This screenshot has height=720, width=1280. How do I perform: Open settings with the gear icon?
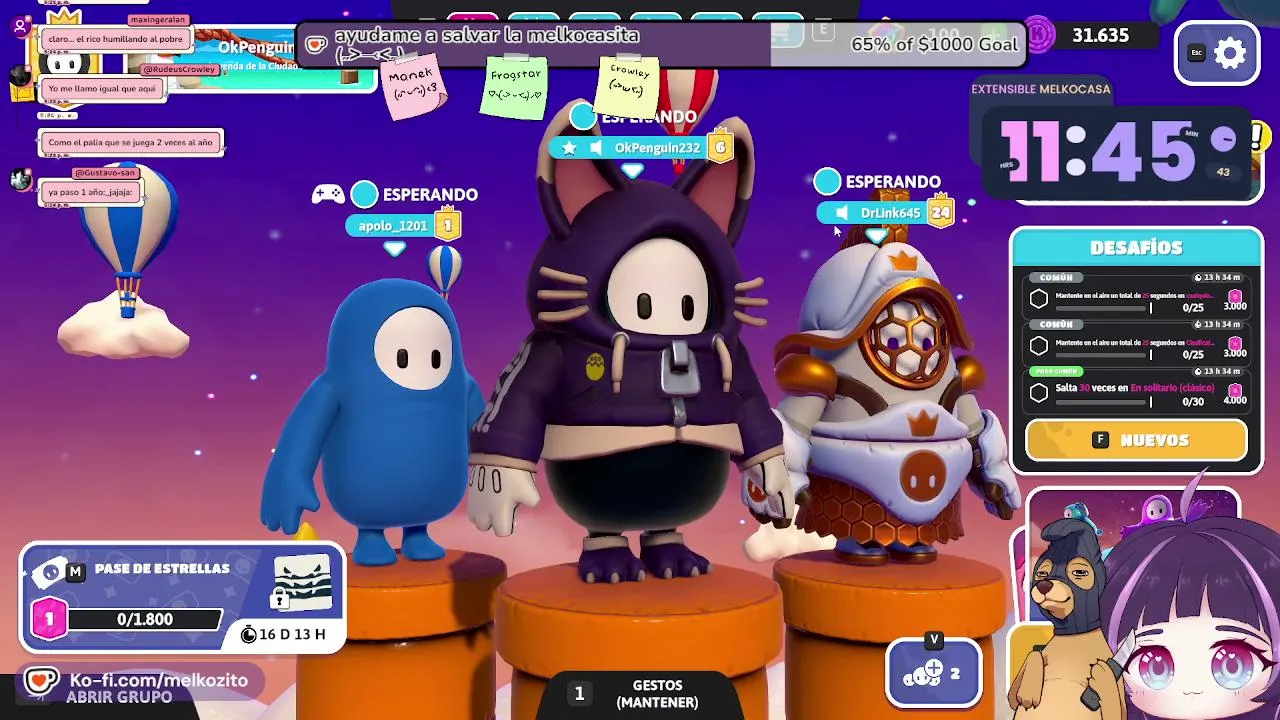1230,53
